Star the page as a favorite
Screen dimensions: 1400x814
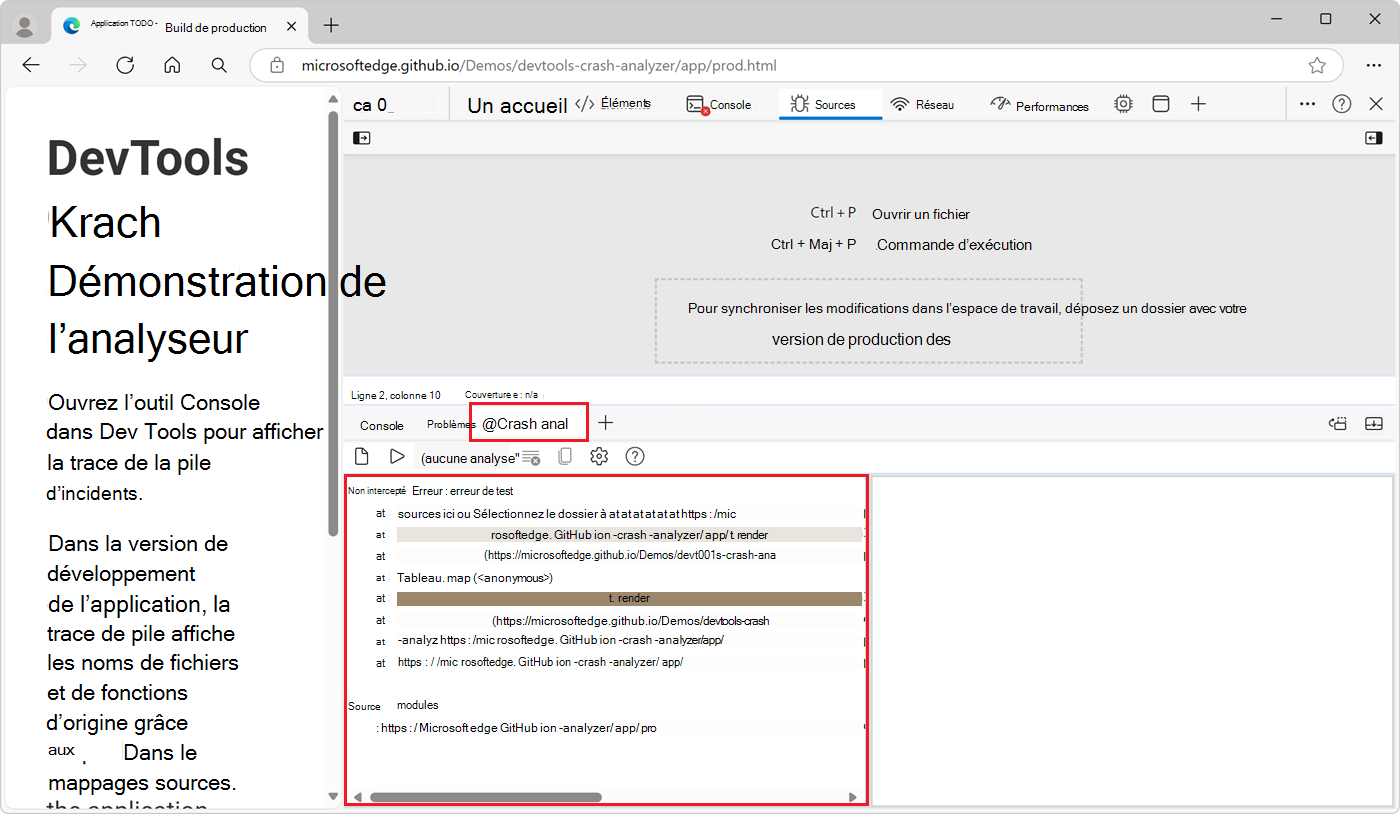(x=1318, y=64)
